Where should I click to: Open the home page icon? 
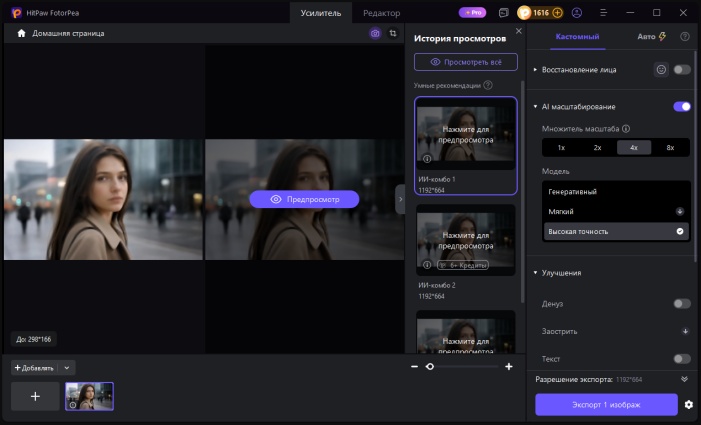tap(21, 34)
